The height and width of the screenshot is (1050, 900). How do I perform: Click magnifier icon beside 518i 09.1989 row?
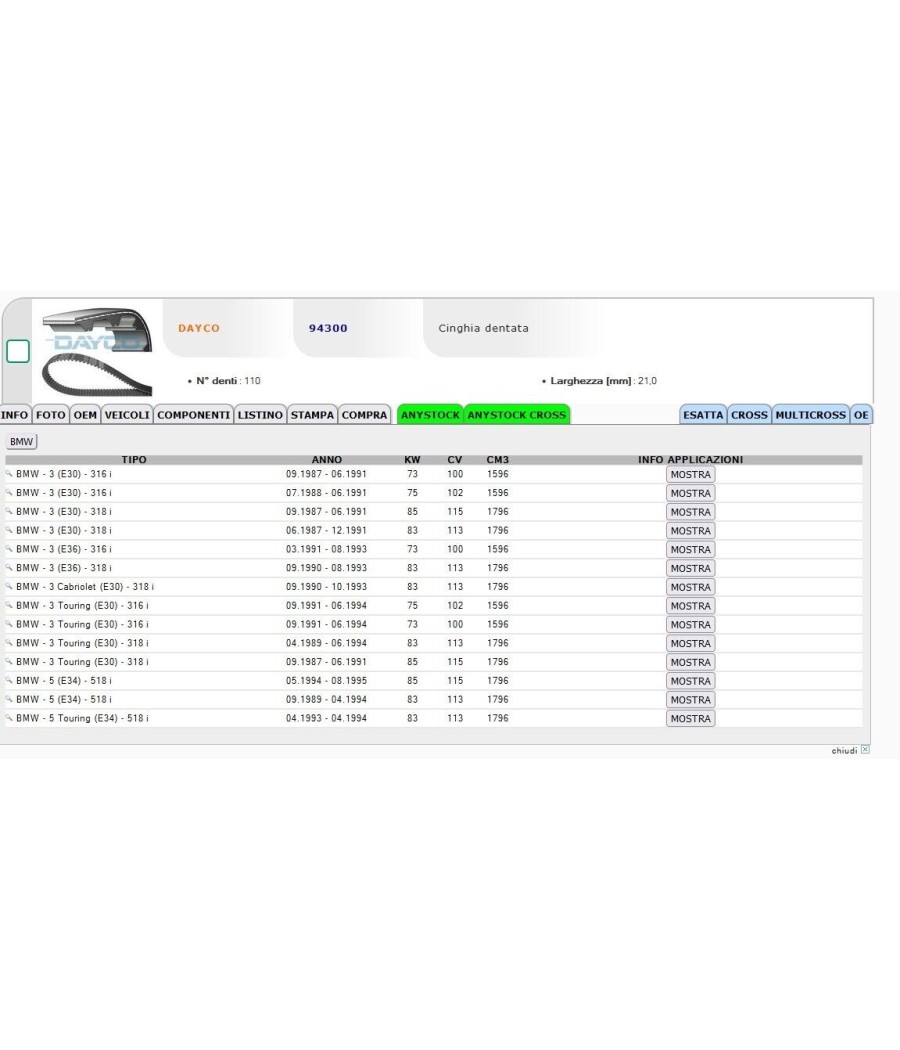click(x=9, y=699)
